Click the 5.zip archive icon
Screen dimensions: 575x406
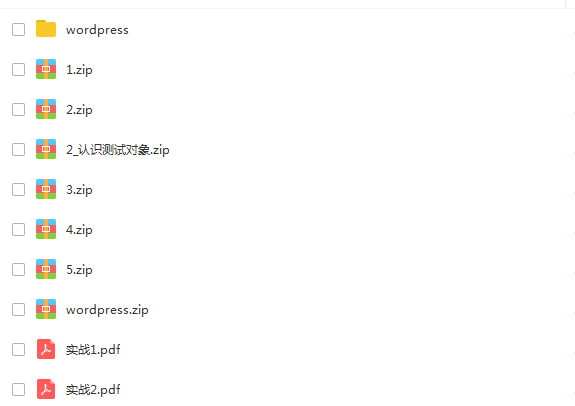point(46,269)
